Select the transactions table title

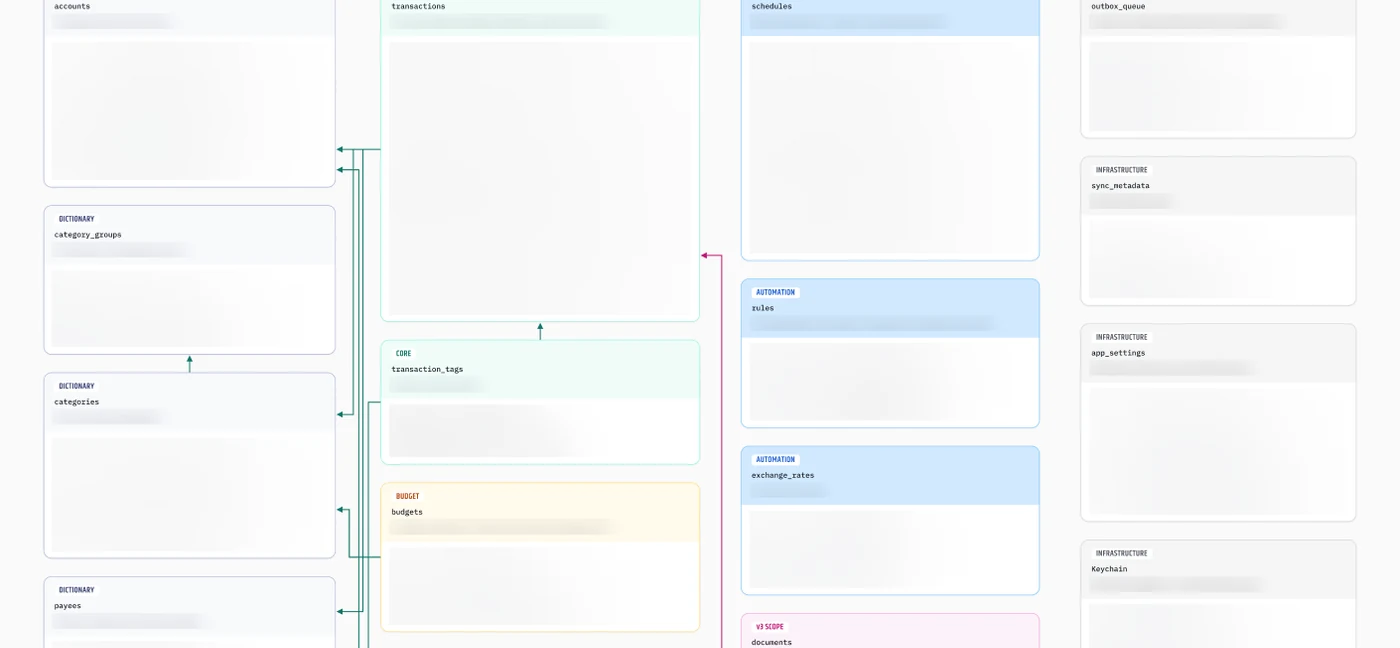[x=418, y=6]
